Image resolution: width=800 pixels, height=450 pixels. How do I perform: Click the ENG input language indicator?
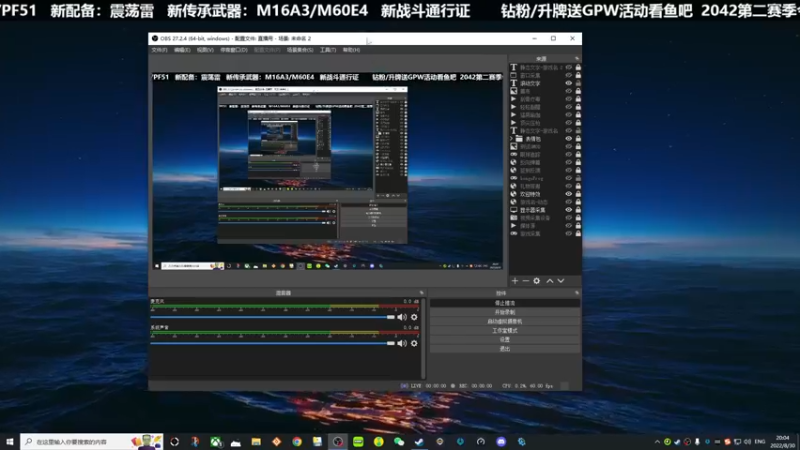coord(760,442)
